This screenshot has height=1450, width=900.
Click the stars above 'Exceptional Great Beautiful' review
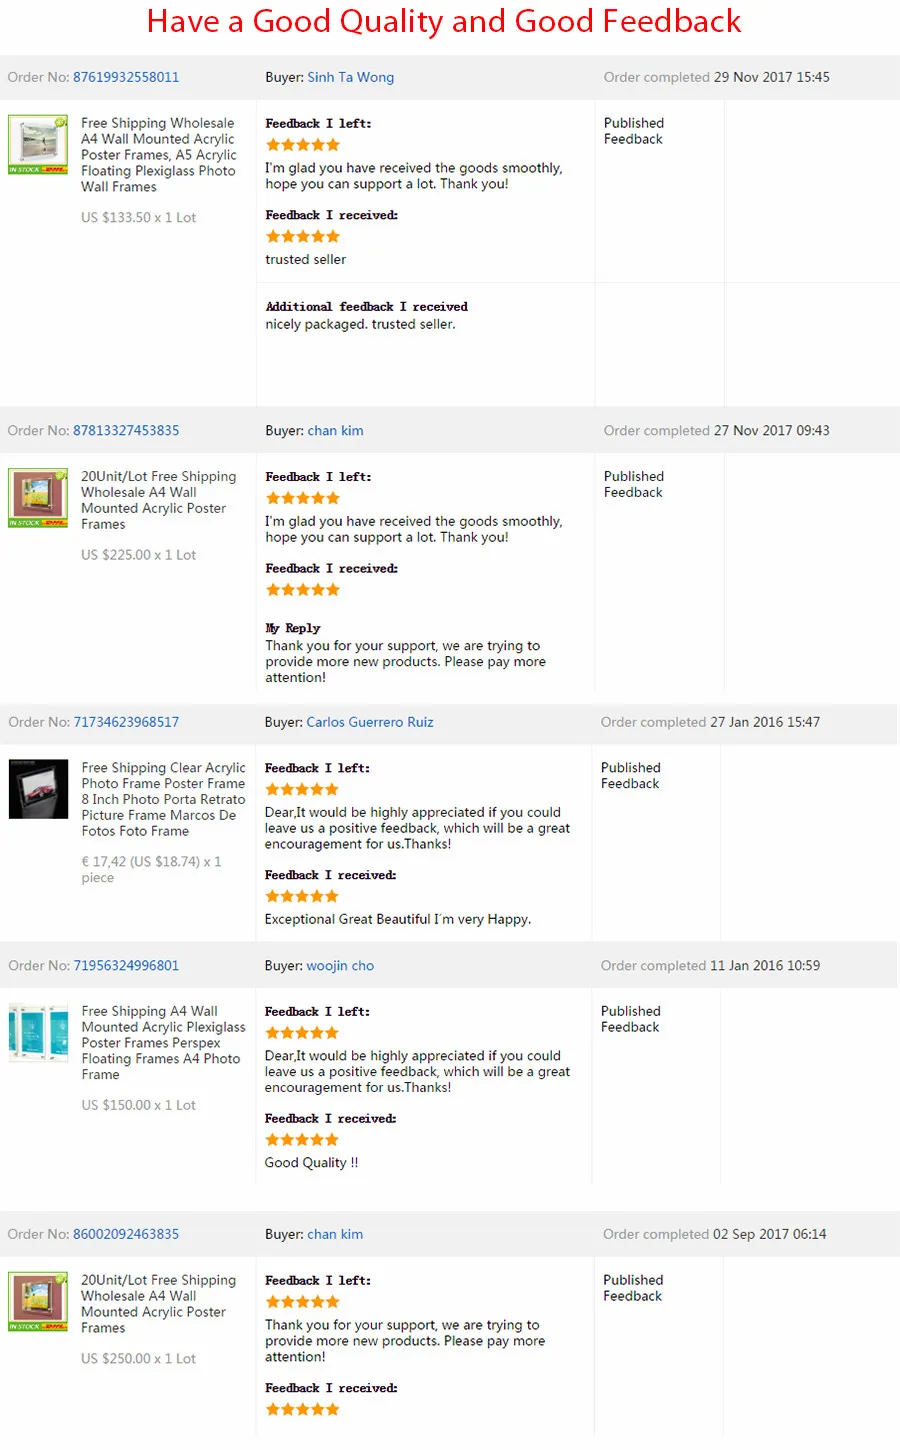302,897
